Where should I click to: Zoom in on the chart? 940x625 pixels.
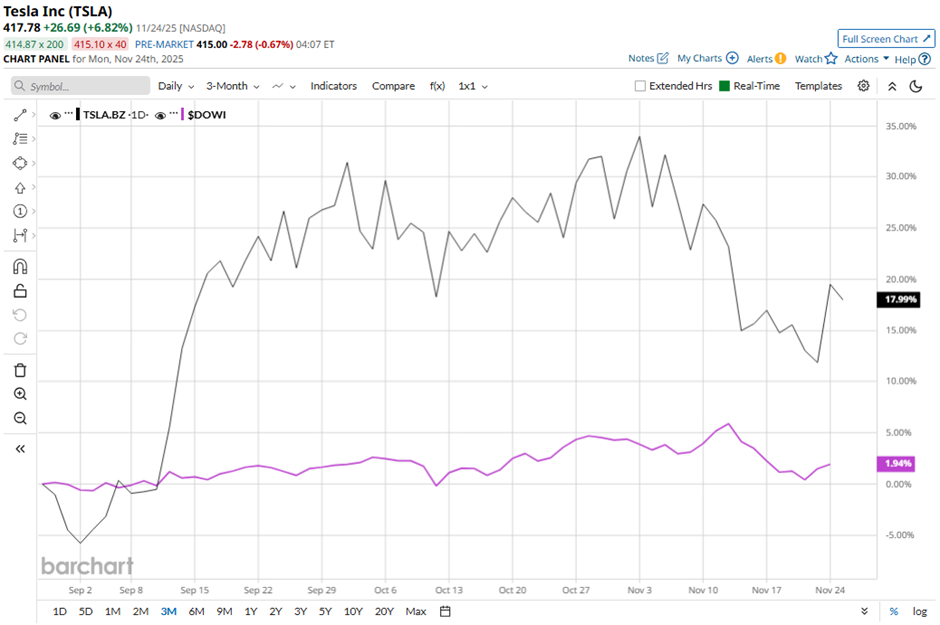click(20, 394)
